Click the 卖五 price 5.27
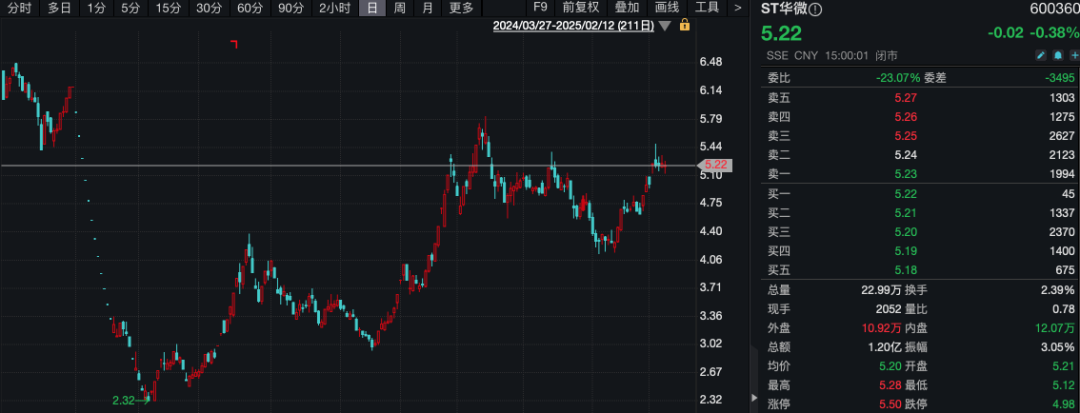1080x413 pixels. coord(906,98)
